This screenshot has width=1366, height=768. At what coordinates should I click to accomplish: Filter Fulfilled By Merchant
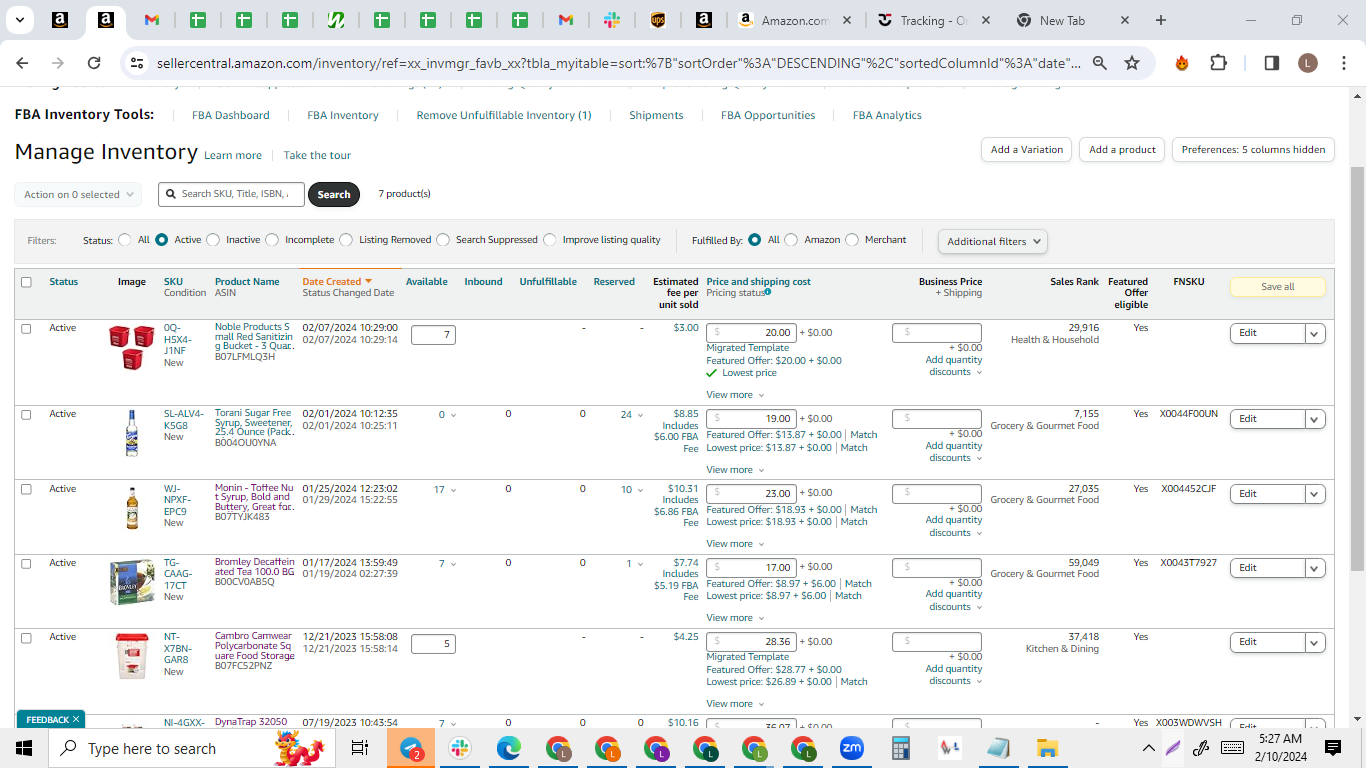pos(852,240)
